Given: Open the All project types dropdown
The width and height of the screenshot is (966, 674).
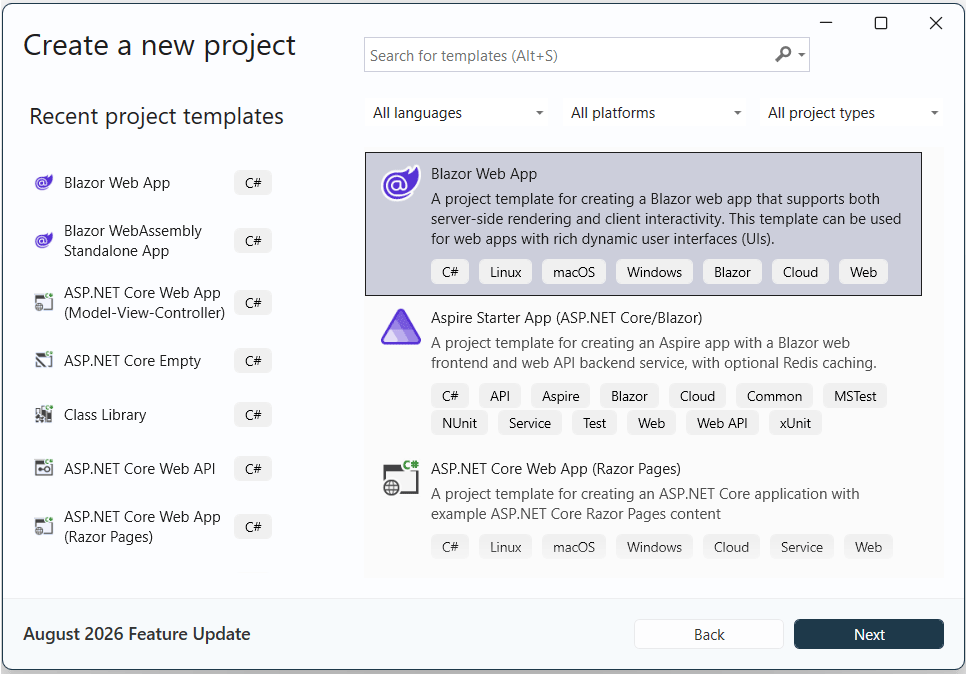Looking at the screenshot, I should tap(851, 113).
